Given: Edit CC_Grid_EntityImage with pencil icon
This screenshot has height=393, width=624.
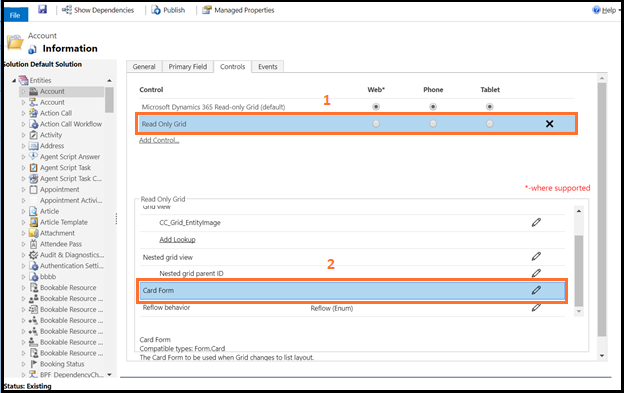Looking at the screenshot, I should coord(536,222).
